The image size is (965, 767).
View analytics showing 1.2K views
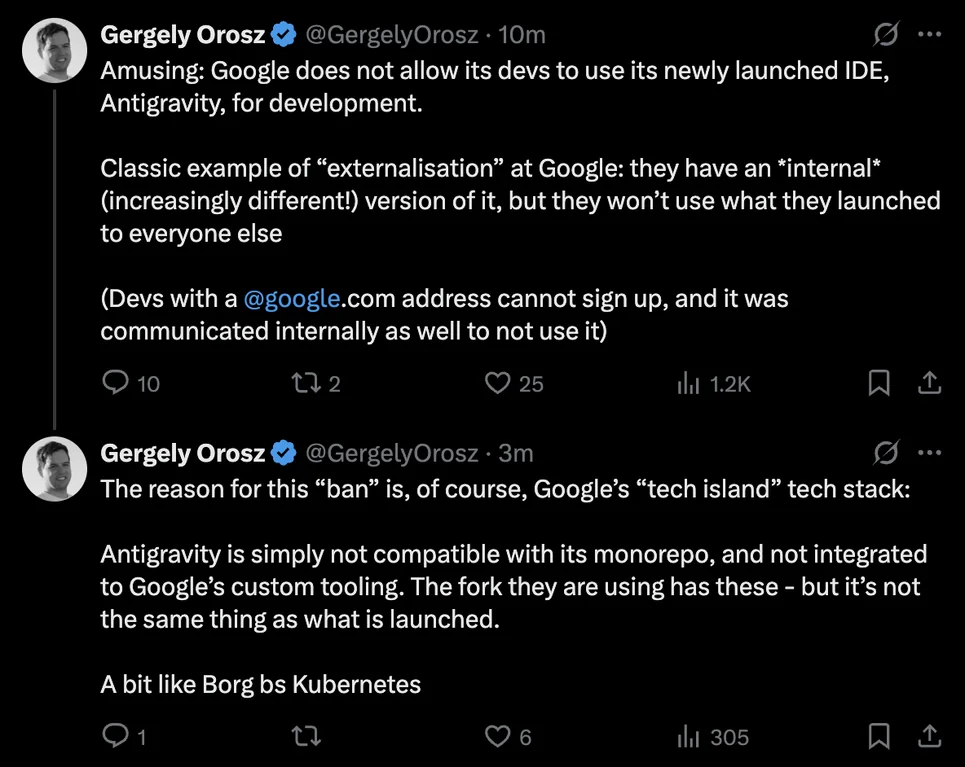(x=689, y=383)
